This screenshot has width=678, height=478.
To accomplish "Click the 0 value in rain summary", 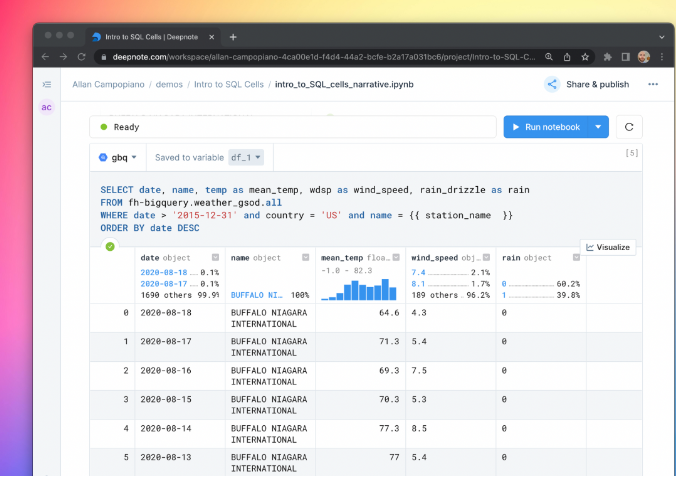I will tap(504, 284).
